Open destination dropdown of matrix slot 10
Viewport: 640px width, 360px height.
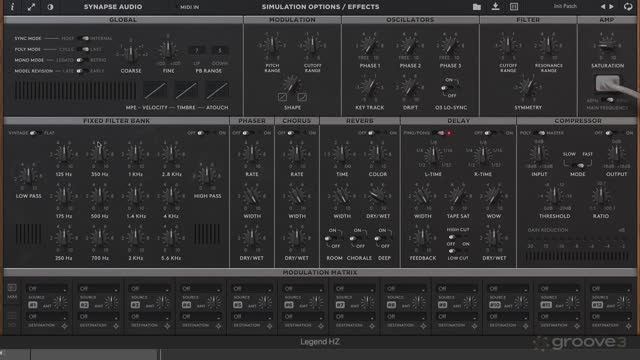click(507, 316)
